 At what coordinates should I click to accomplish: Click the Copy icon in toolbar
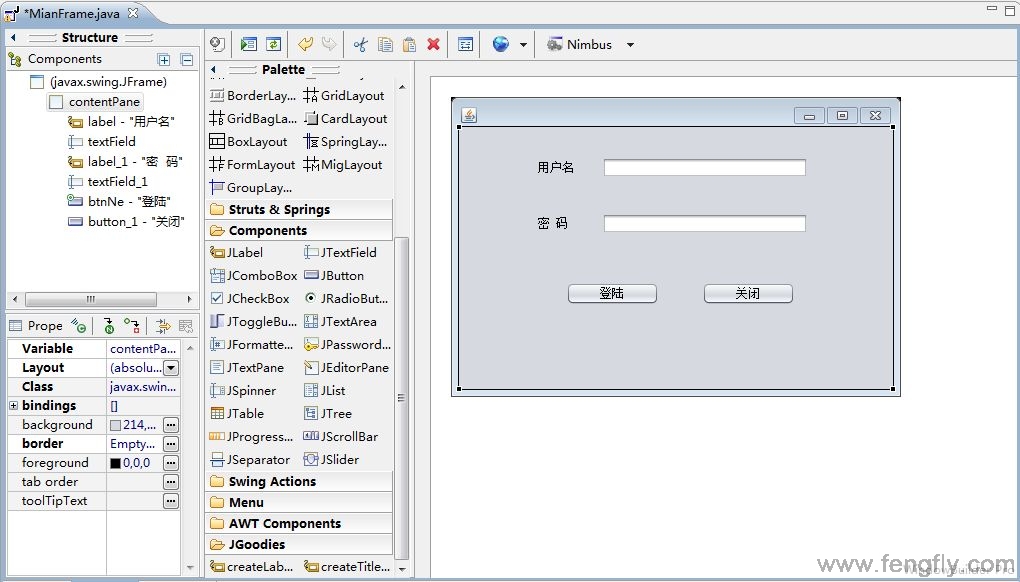[385, 44]
